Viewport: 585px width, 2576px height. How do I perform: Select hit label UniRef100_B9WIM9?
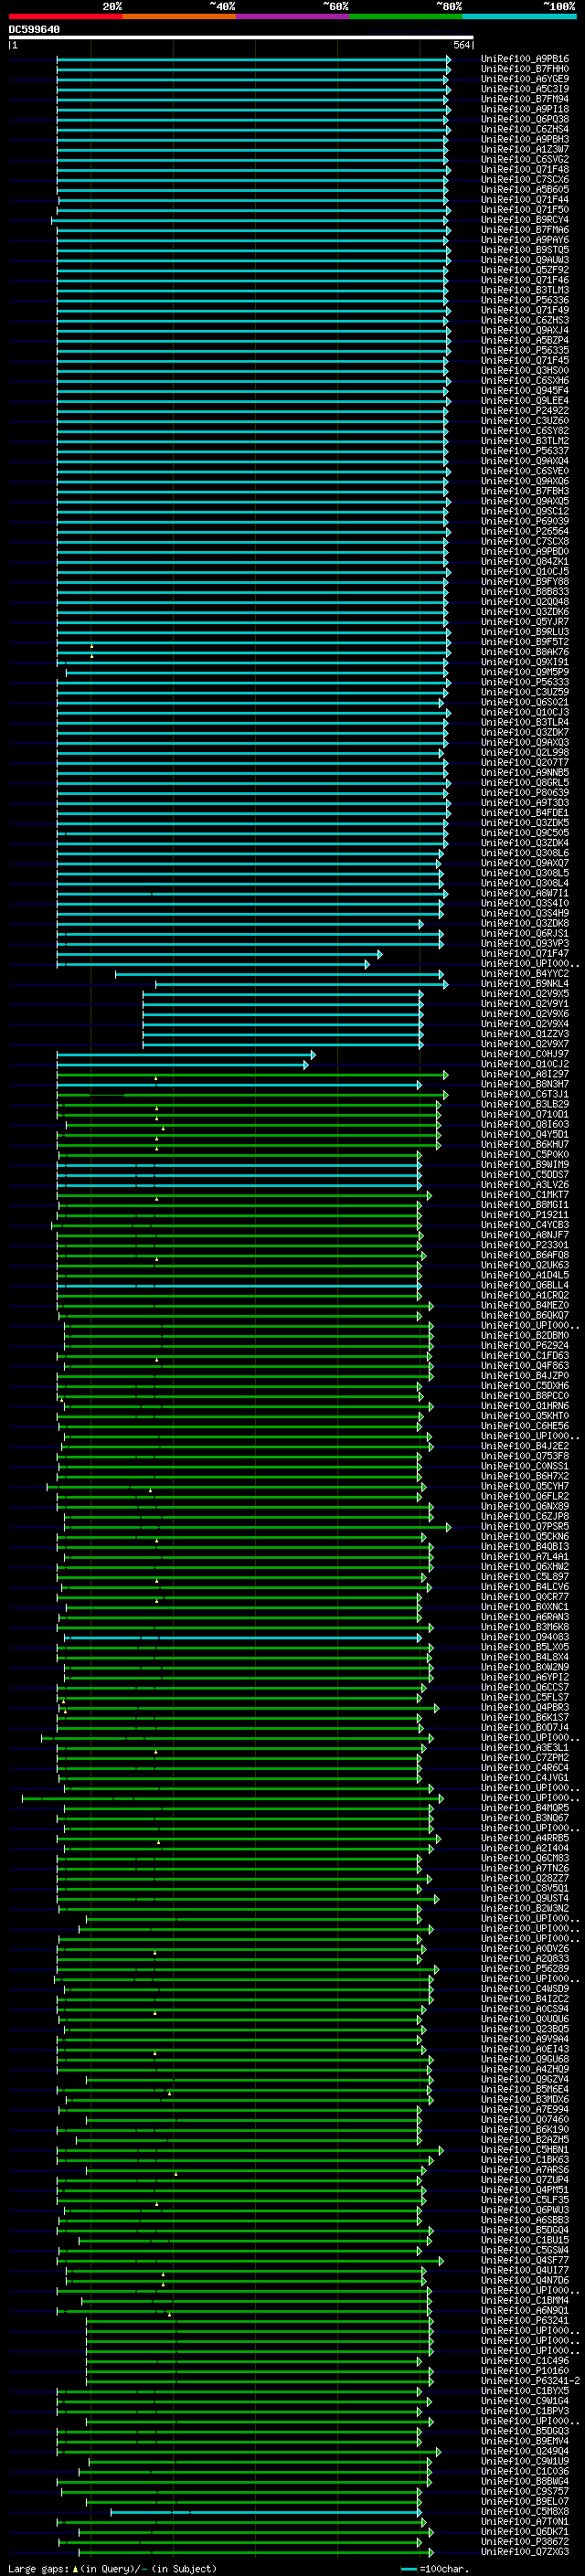(525, 1164)
